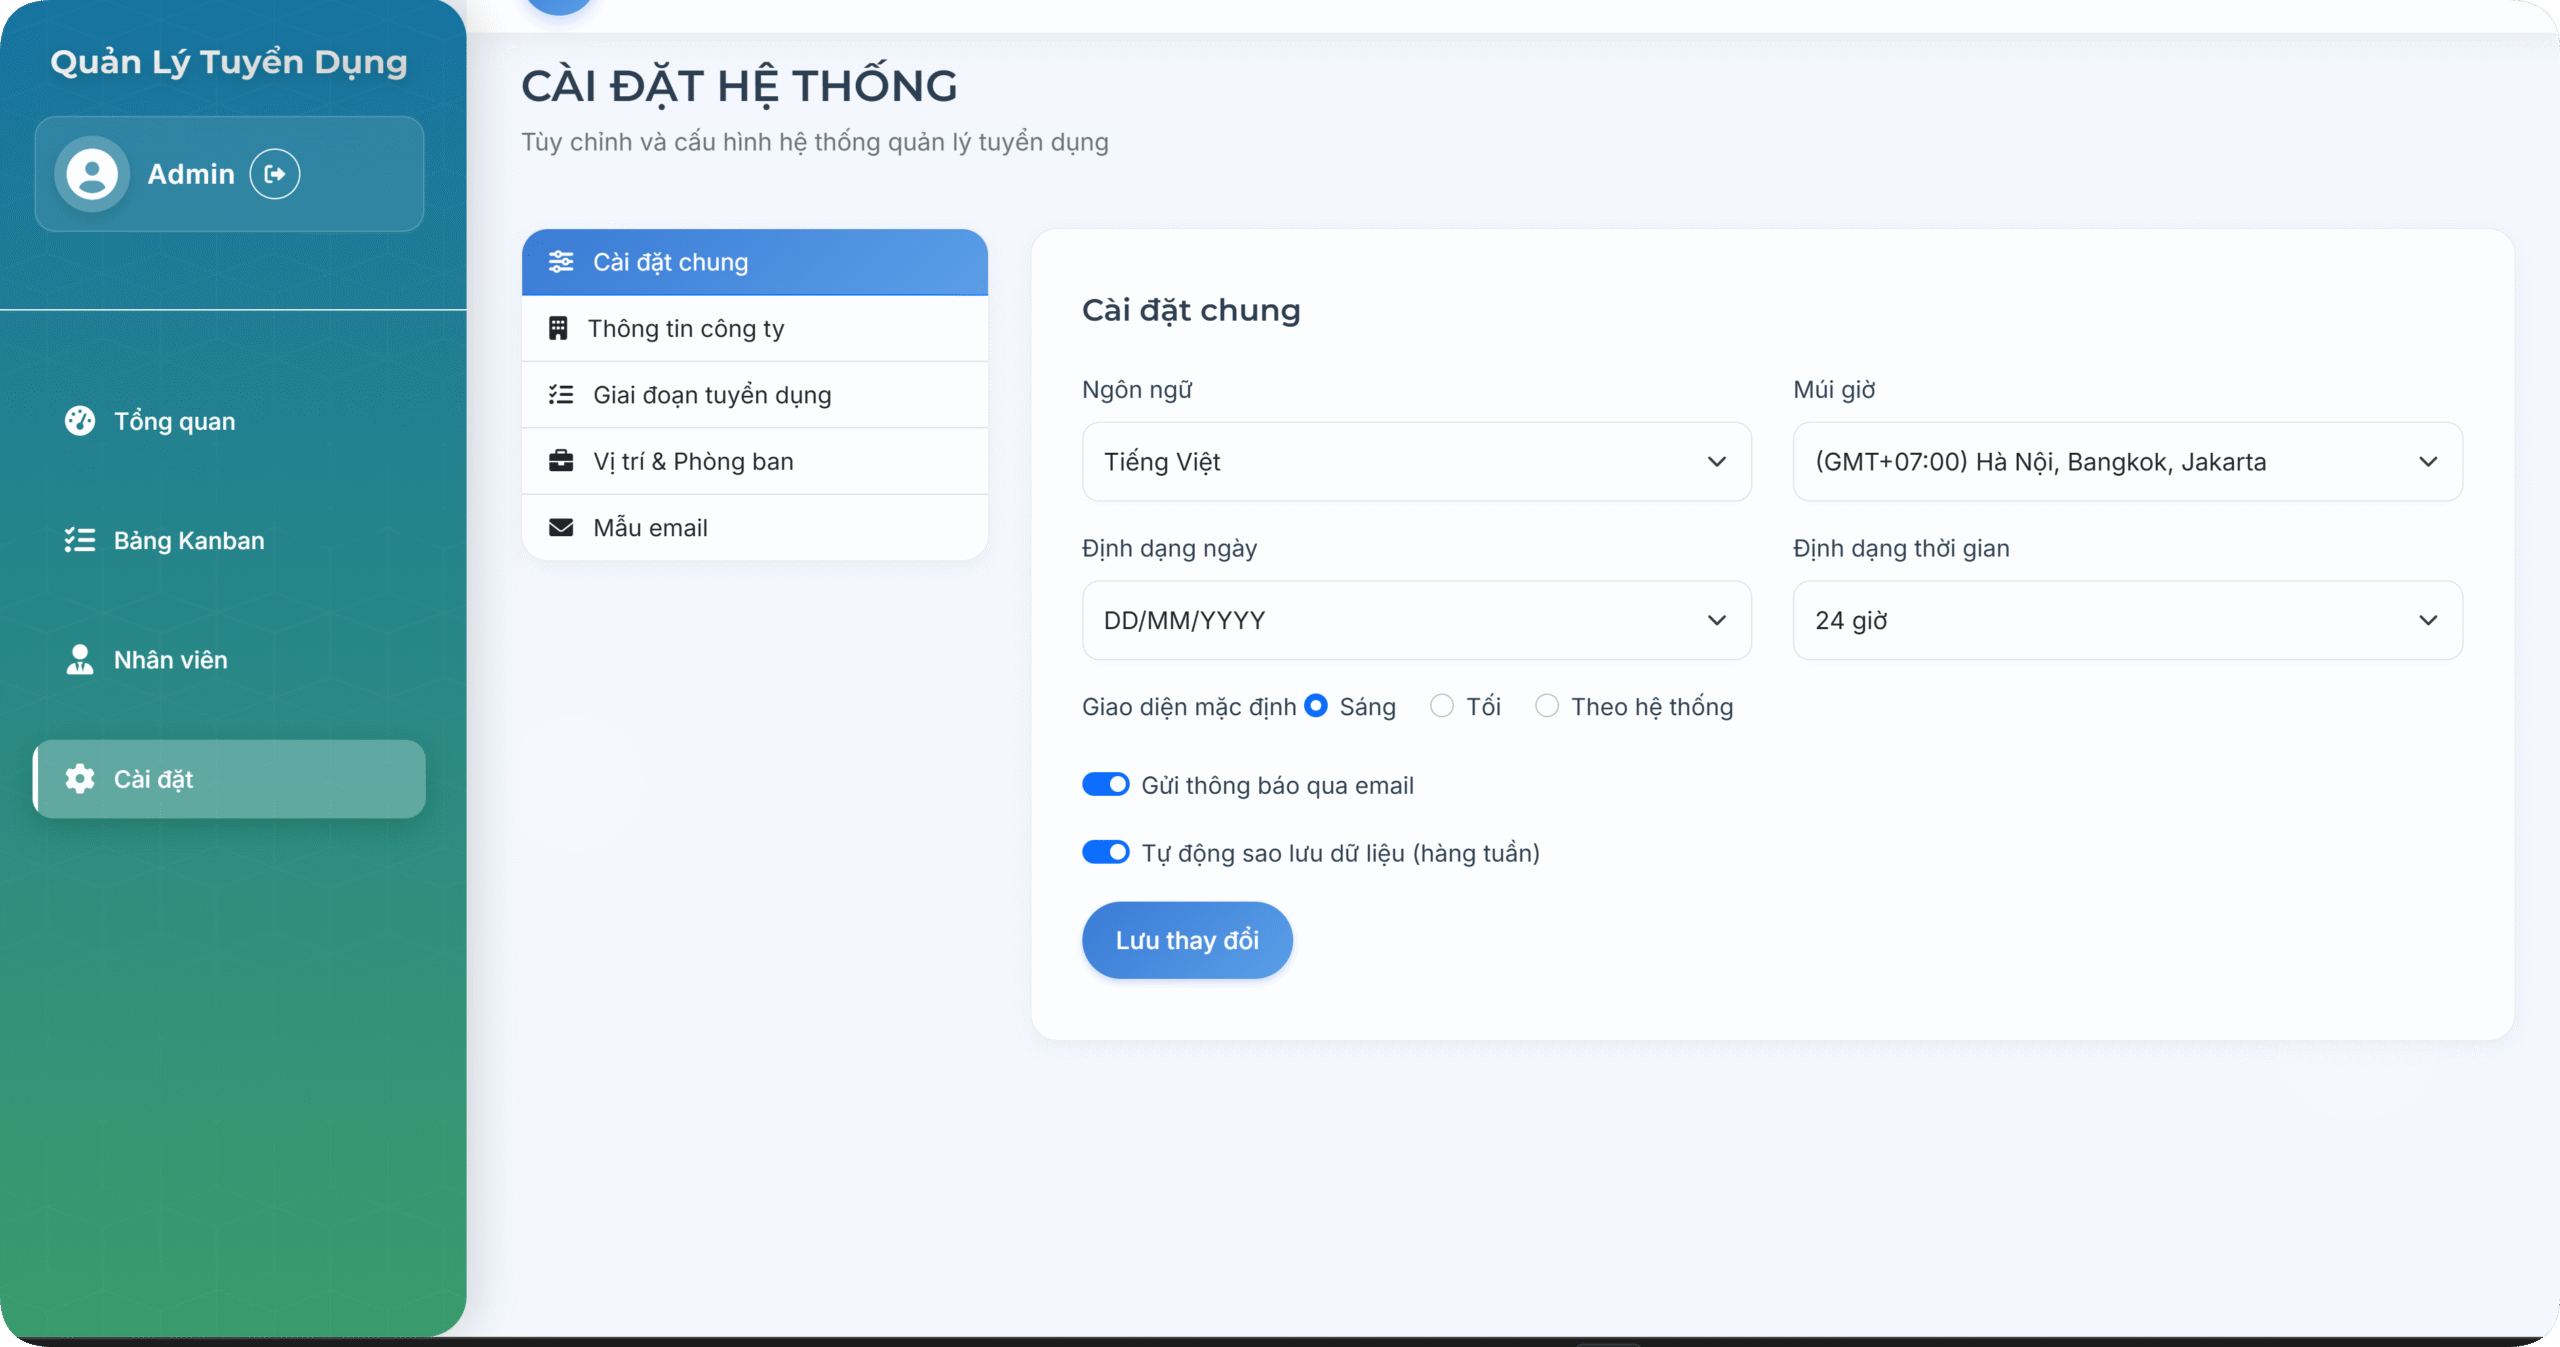2560x1347 pixels.
Task: Open the Ngôn ngữ dropdown
Action: pyautogui.click(x=1416, y=462)
